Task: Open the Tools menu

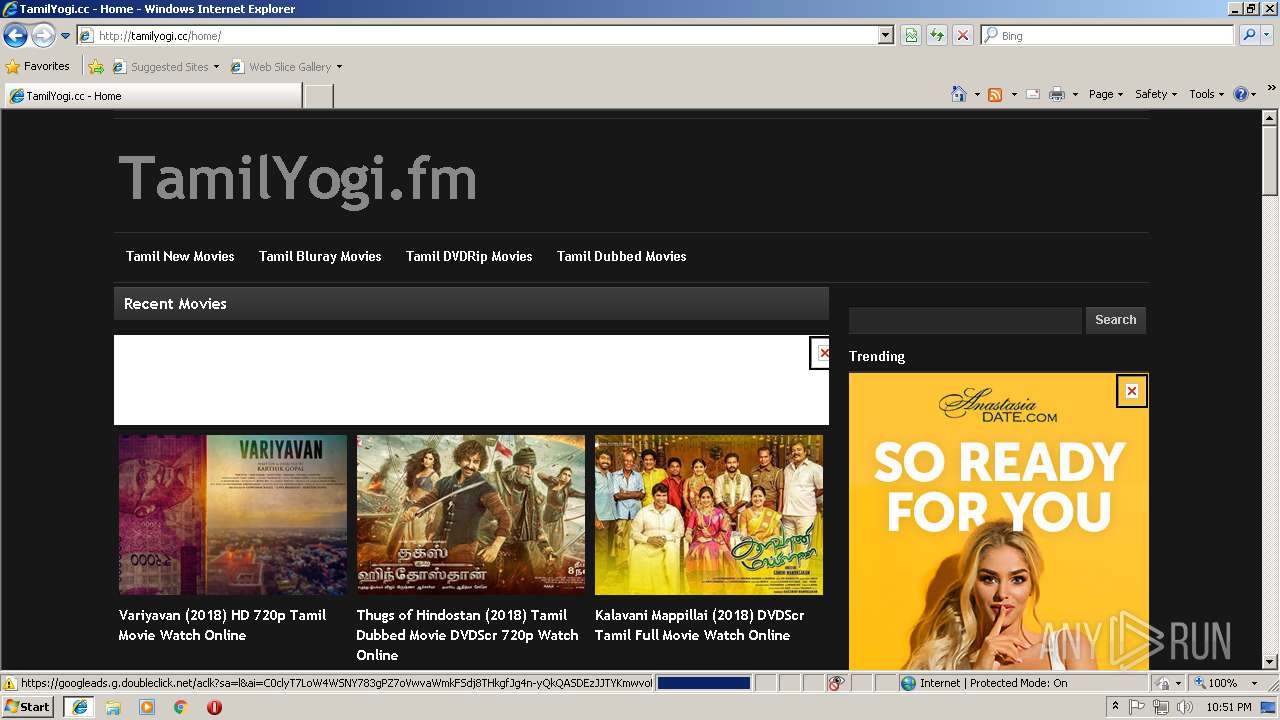Action: click(x=1206, y=94)
